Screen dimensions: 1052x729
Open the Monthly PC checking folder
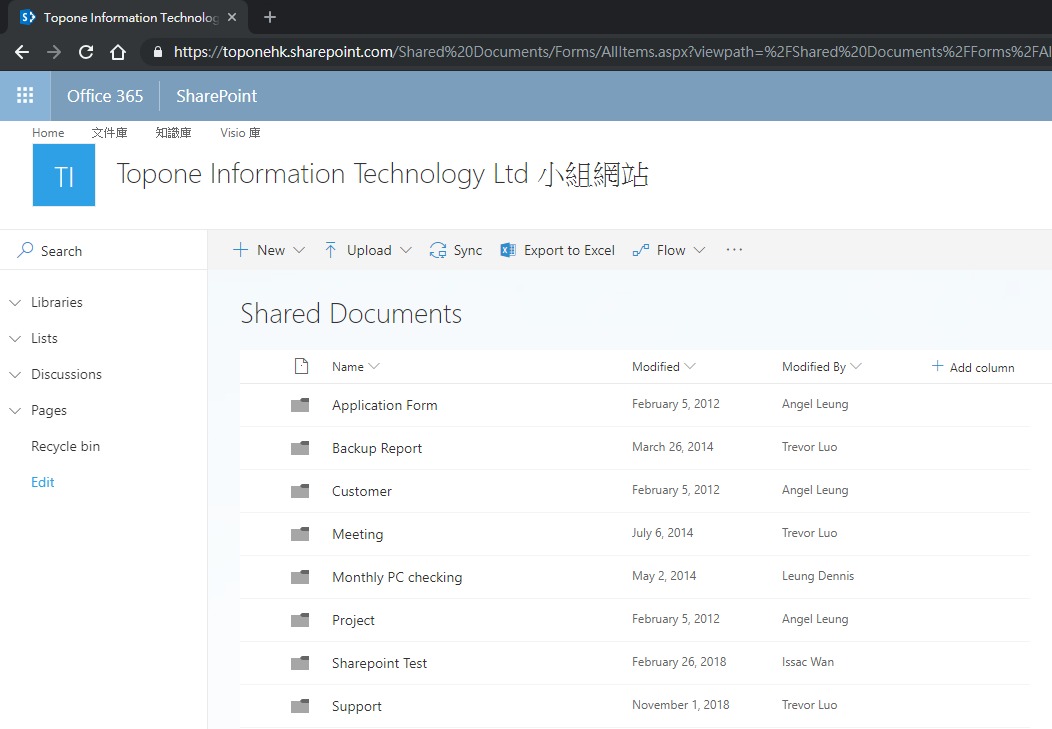tap(397, 577)
